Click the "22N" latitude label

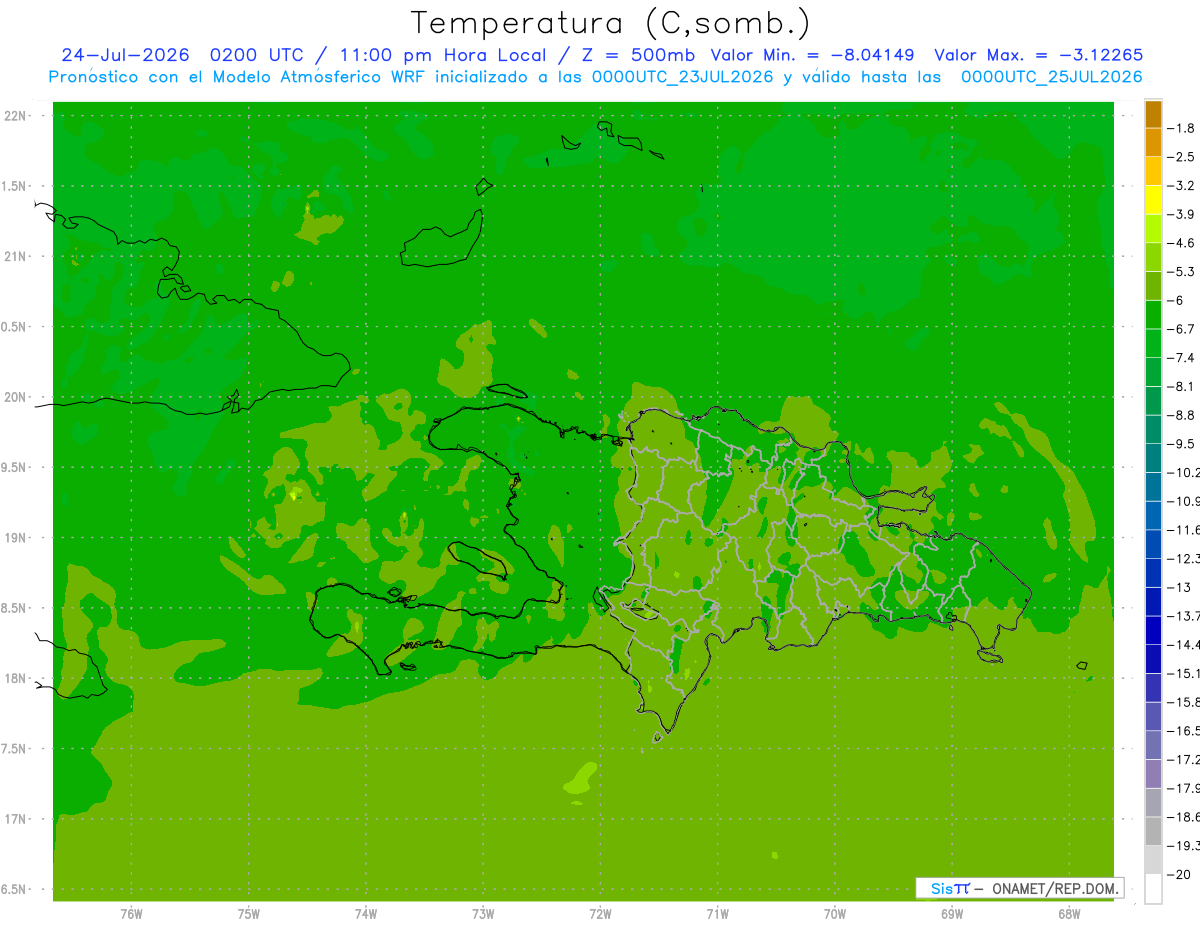click(15, 116)
